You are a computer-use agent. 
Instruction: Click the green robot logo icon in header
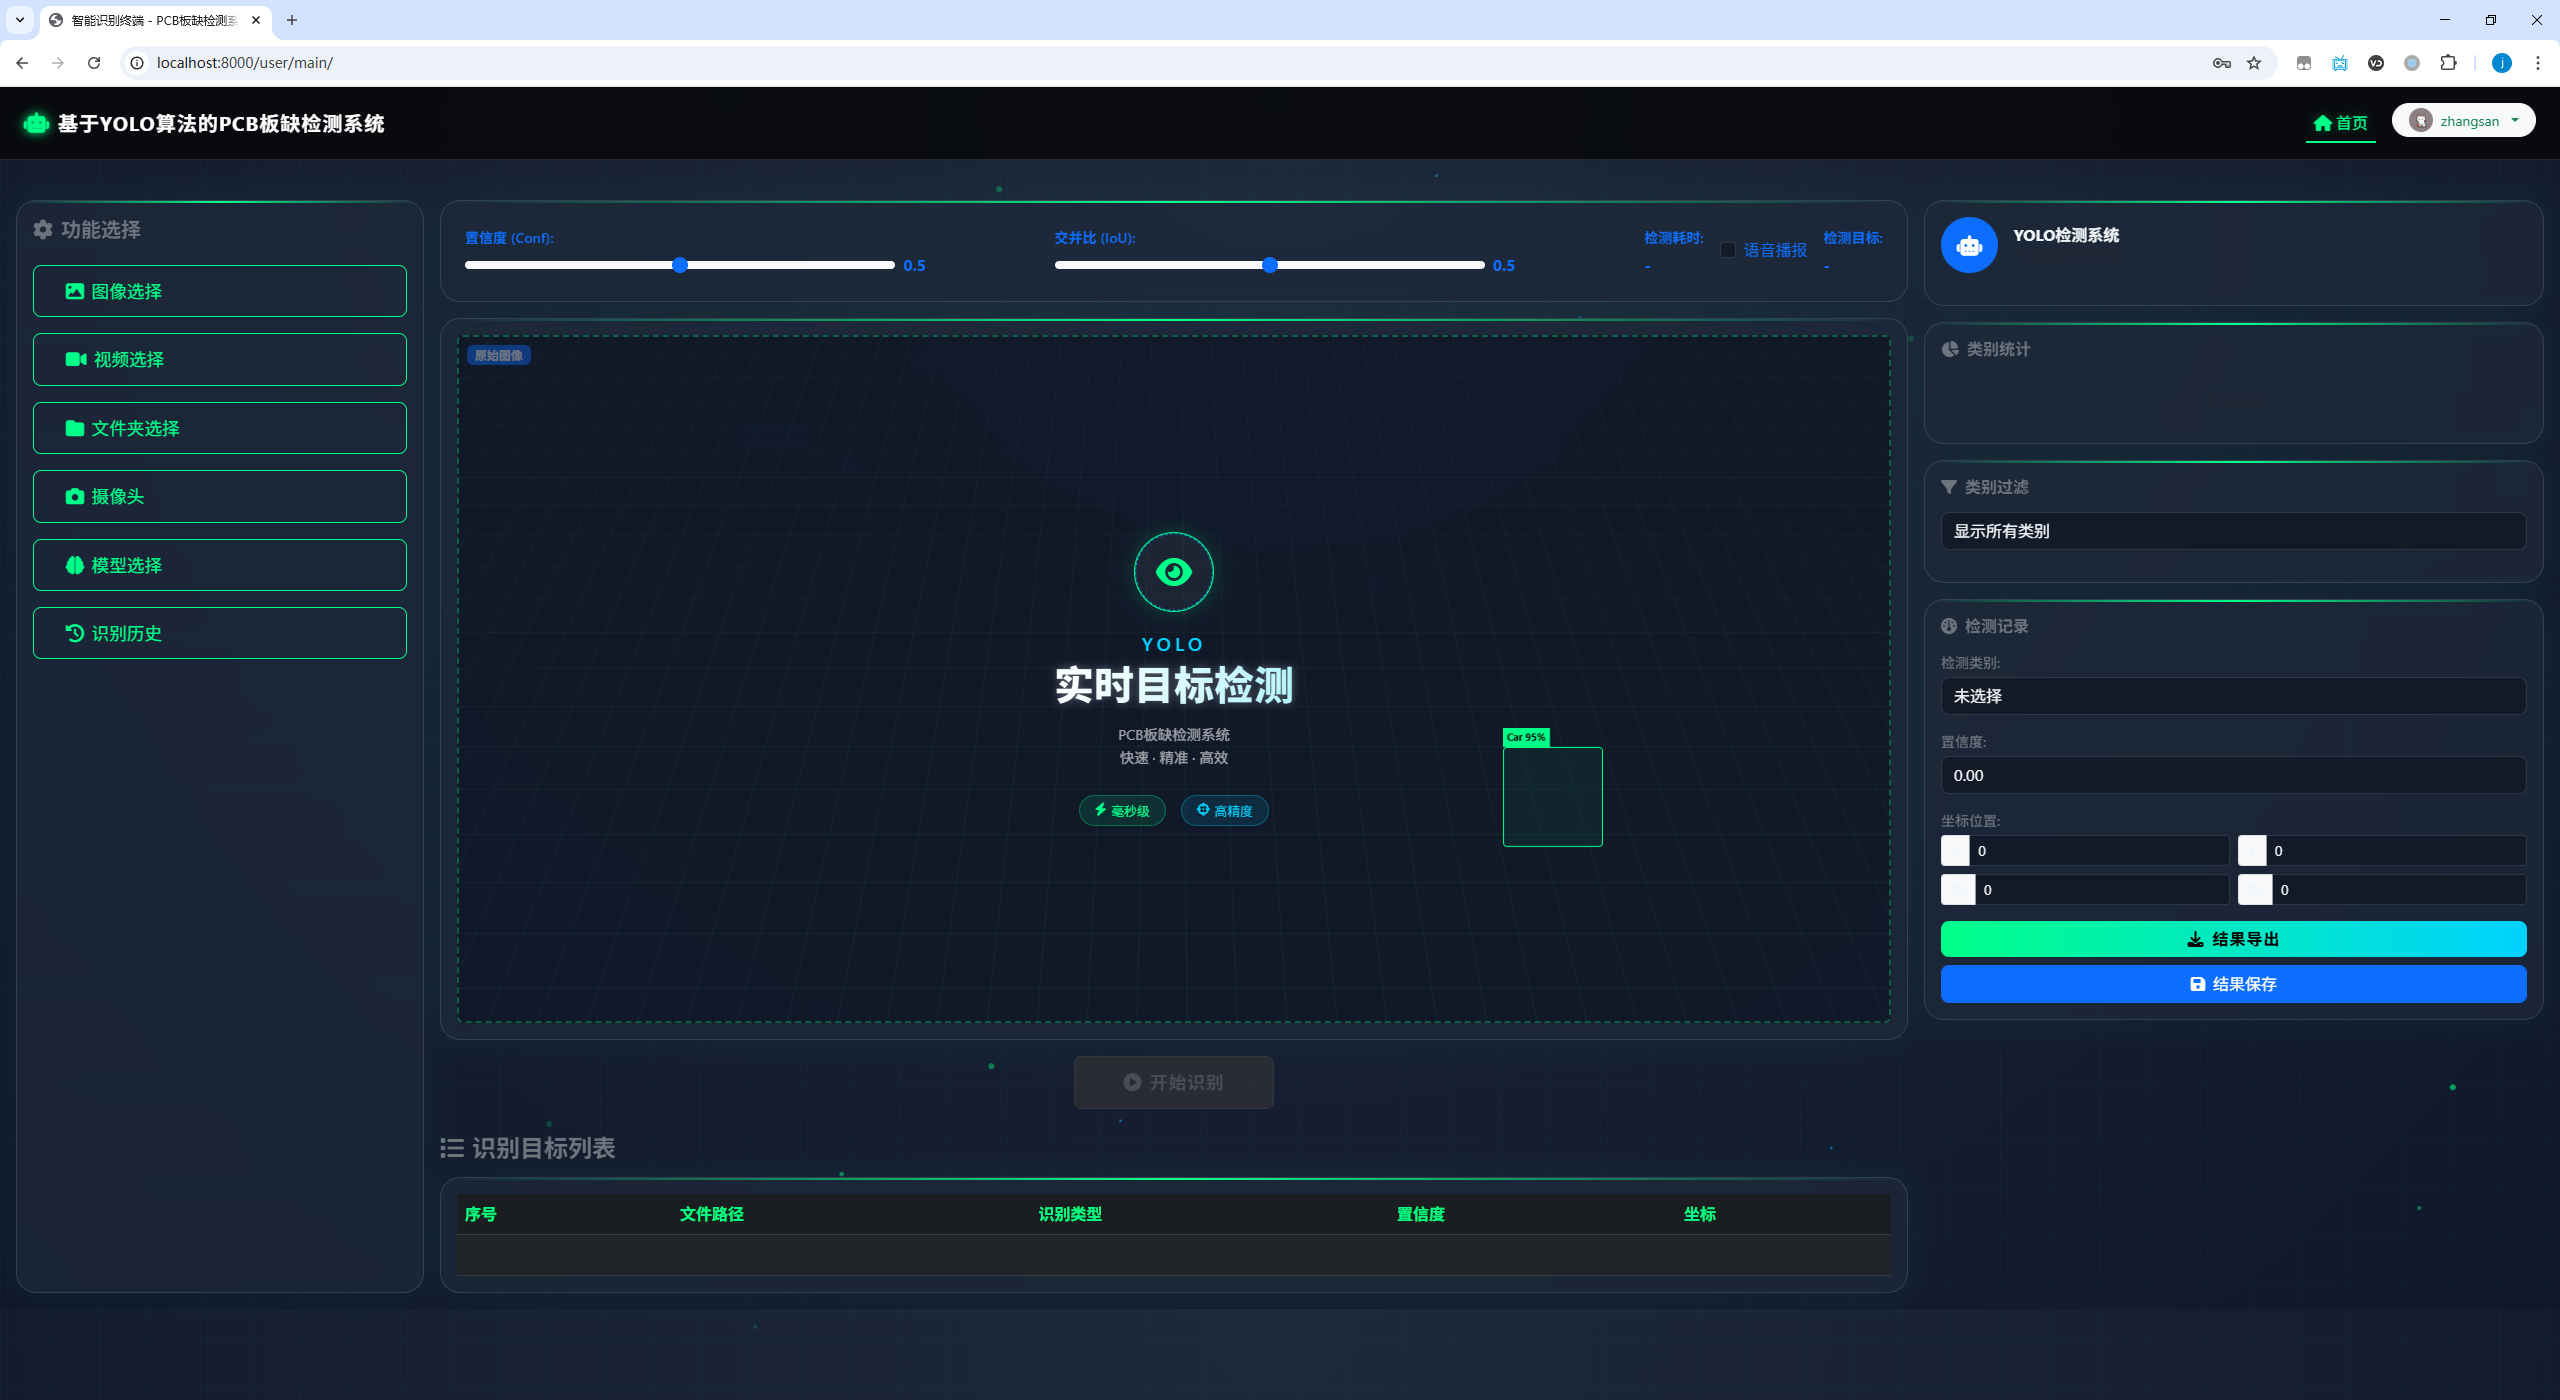tap(36, 123)
